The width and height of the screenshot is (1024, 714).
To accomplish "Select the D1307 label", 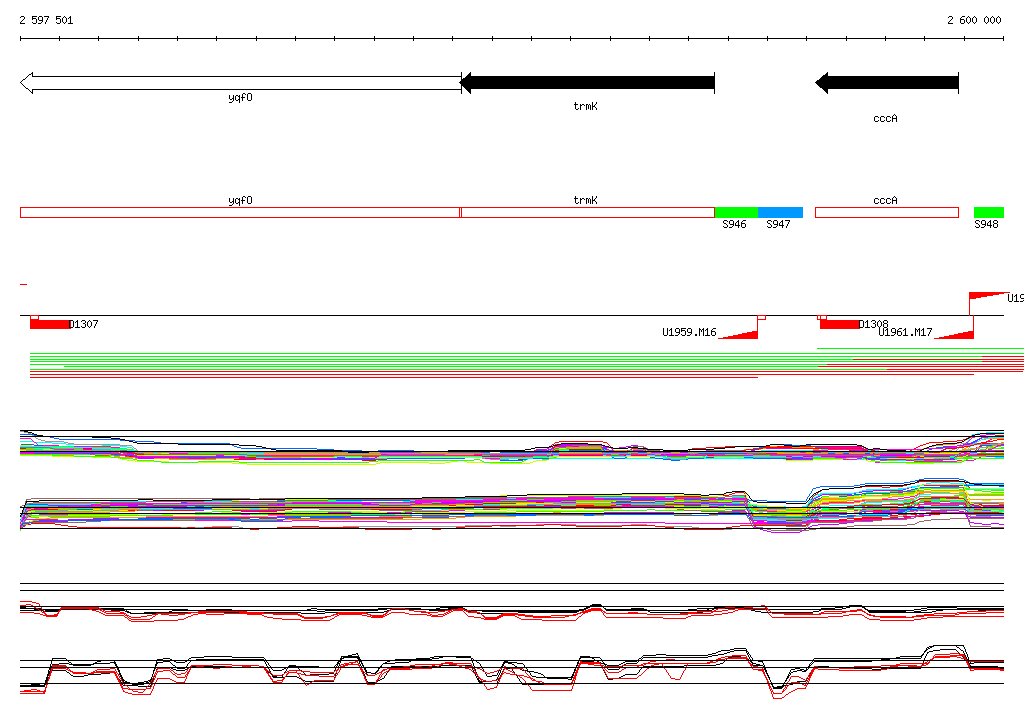I will click(84, 324).
